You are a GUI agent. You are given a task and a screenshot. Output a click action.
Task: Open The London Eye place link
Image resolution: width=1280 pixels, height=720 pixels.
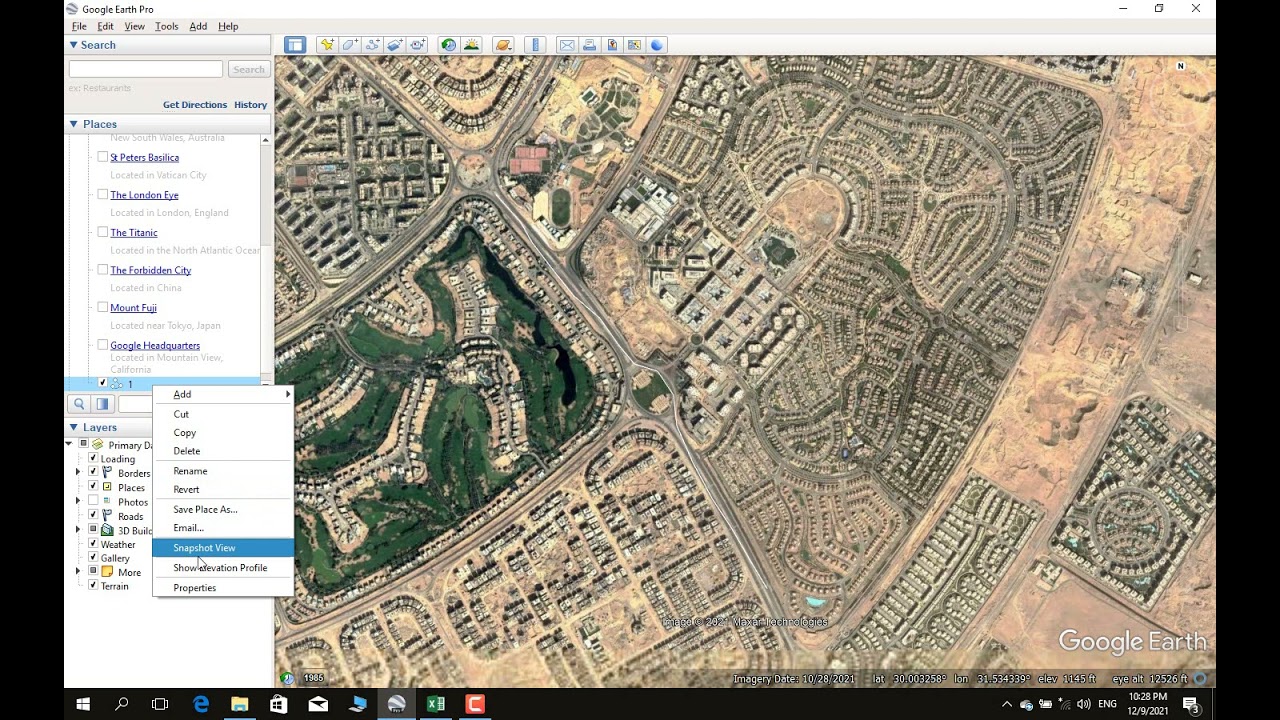coord(144,195)
